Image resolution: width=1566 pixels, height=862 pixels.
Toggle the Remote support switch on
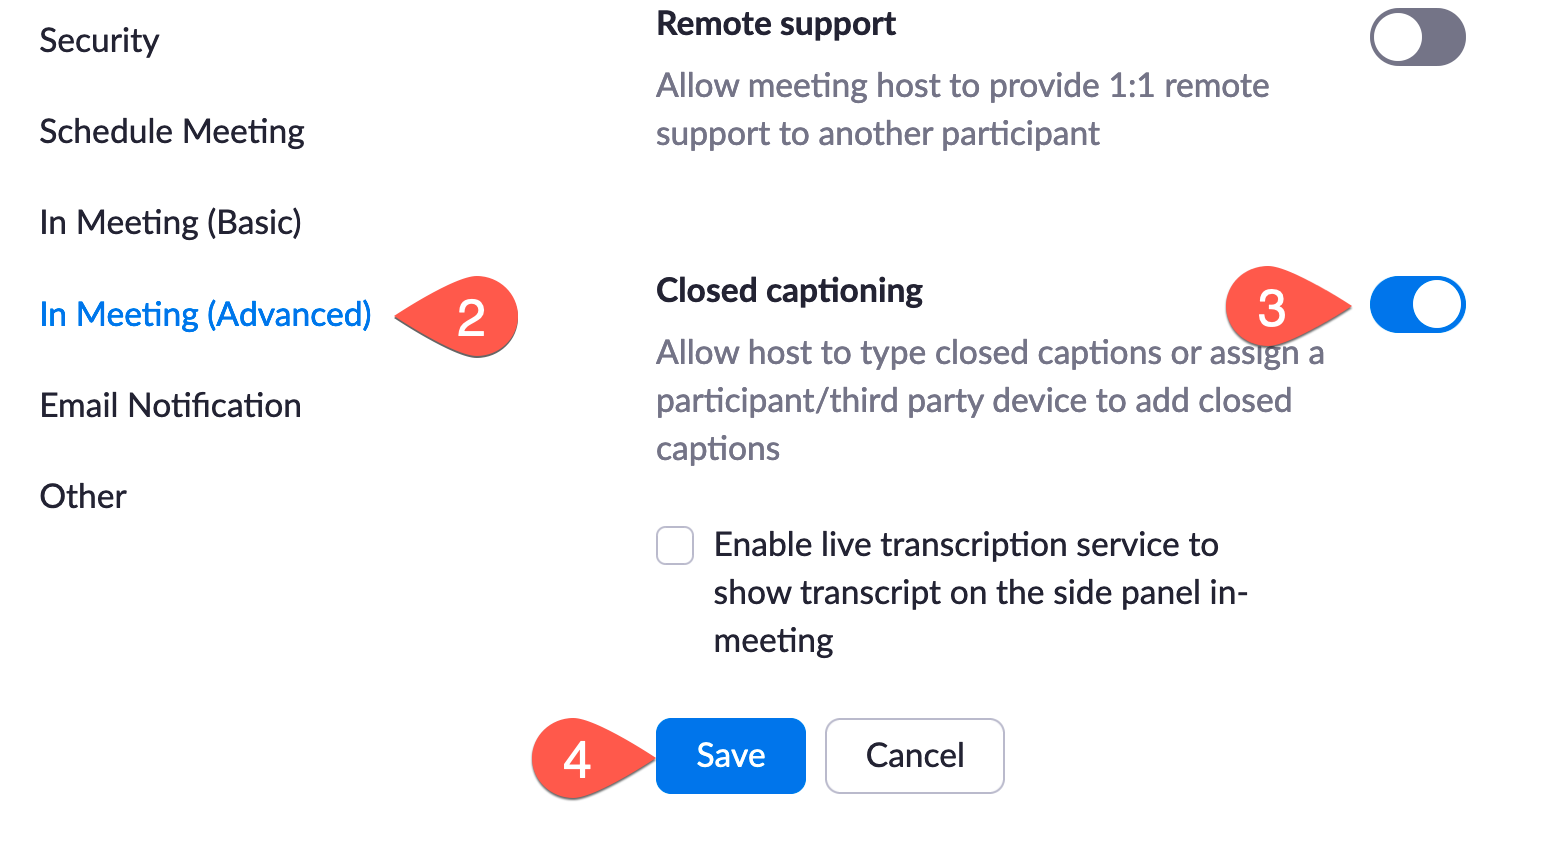click(1417, 37)
